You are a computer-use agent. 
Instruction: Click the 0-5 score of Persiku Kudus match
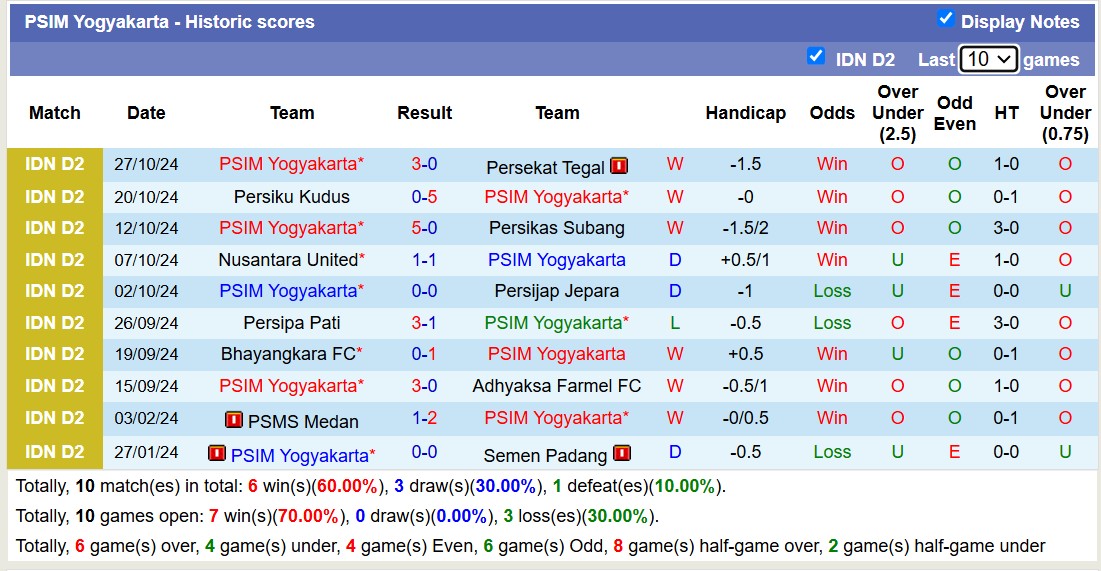tap(424, 197)
